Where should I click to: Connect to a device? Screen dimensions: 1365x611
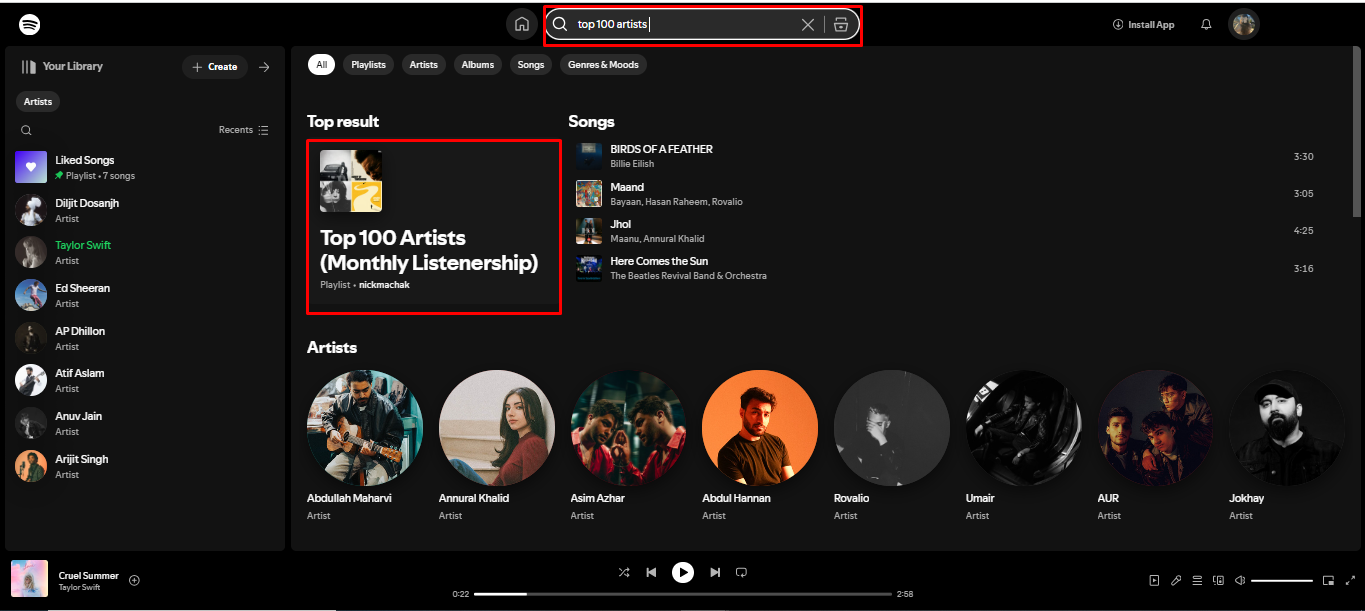1218,580
